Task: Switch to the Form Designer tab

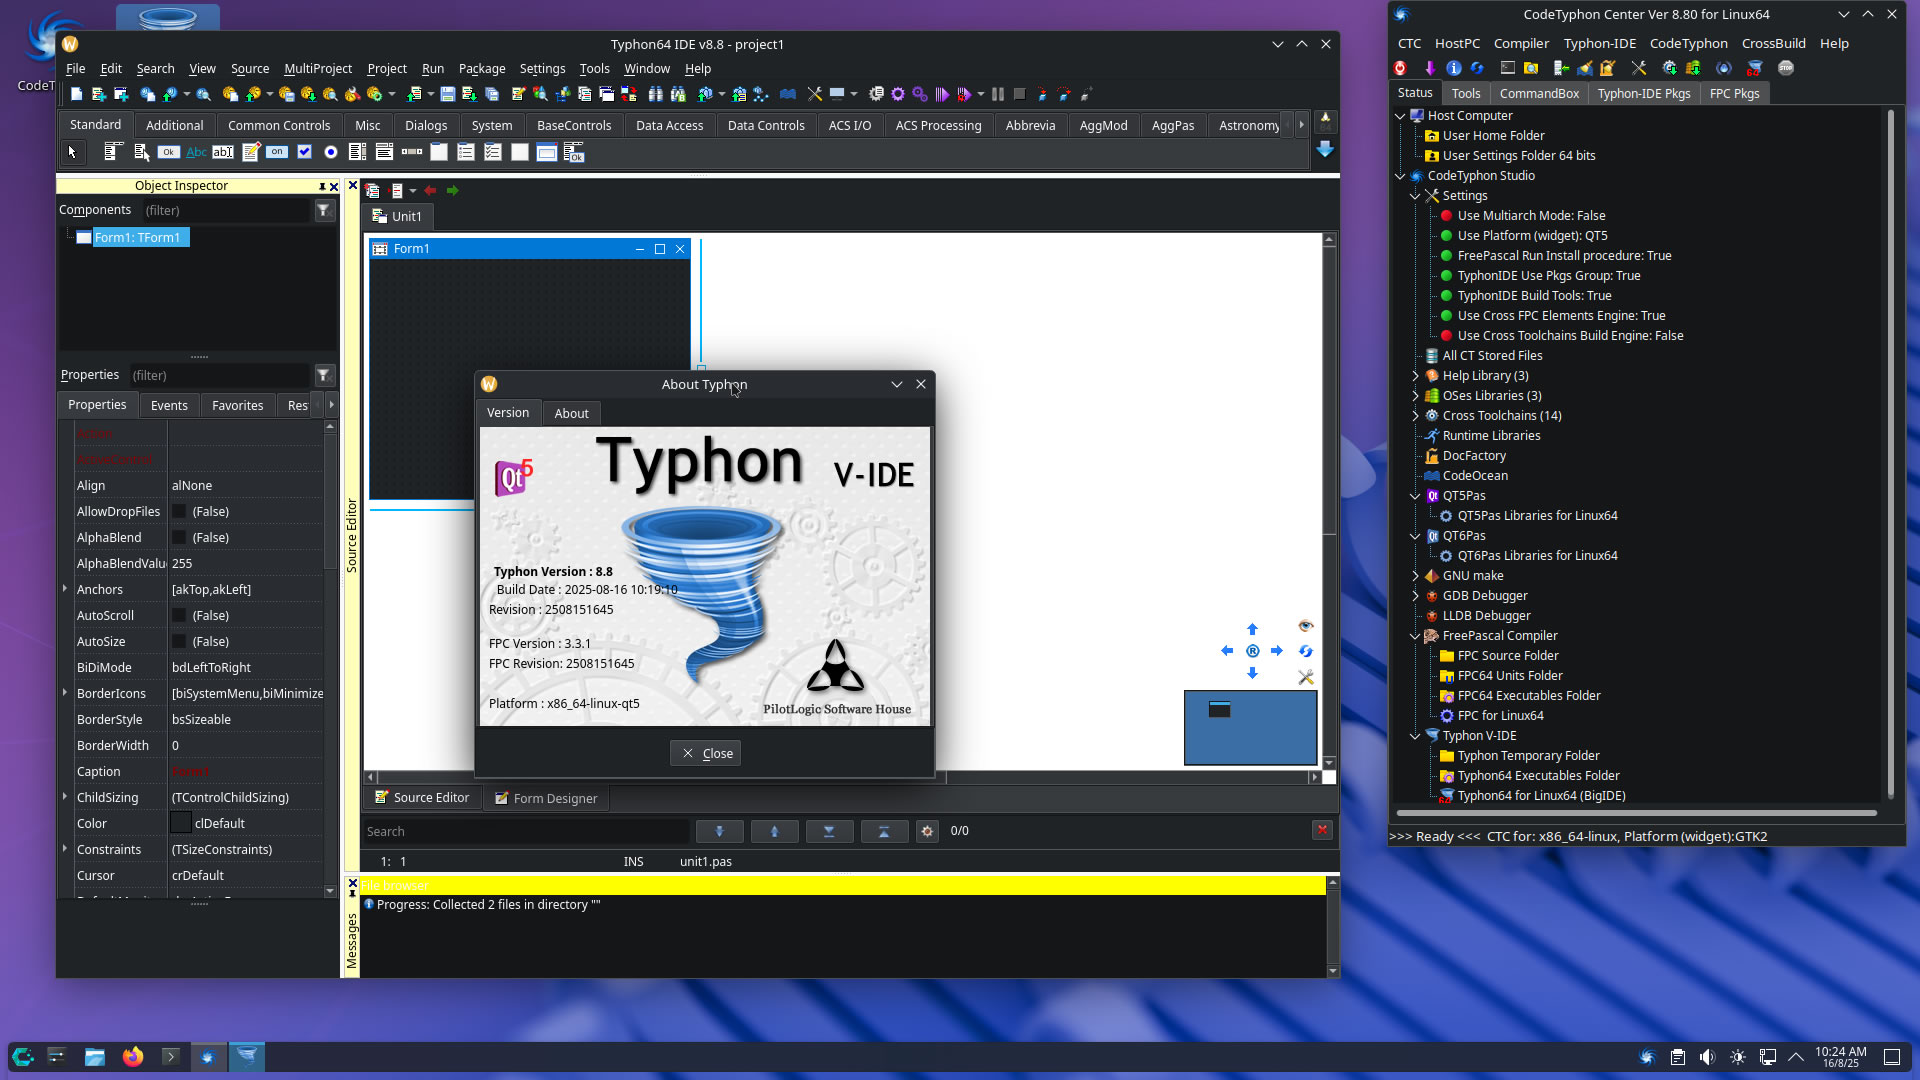Action: pos(545,798)
